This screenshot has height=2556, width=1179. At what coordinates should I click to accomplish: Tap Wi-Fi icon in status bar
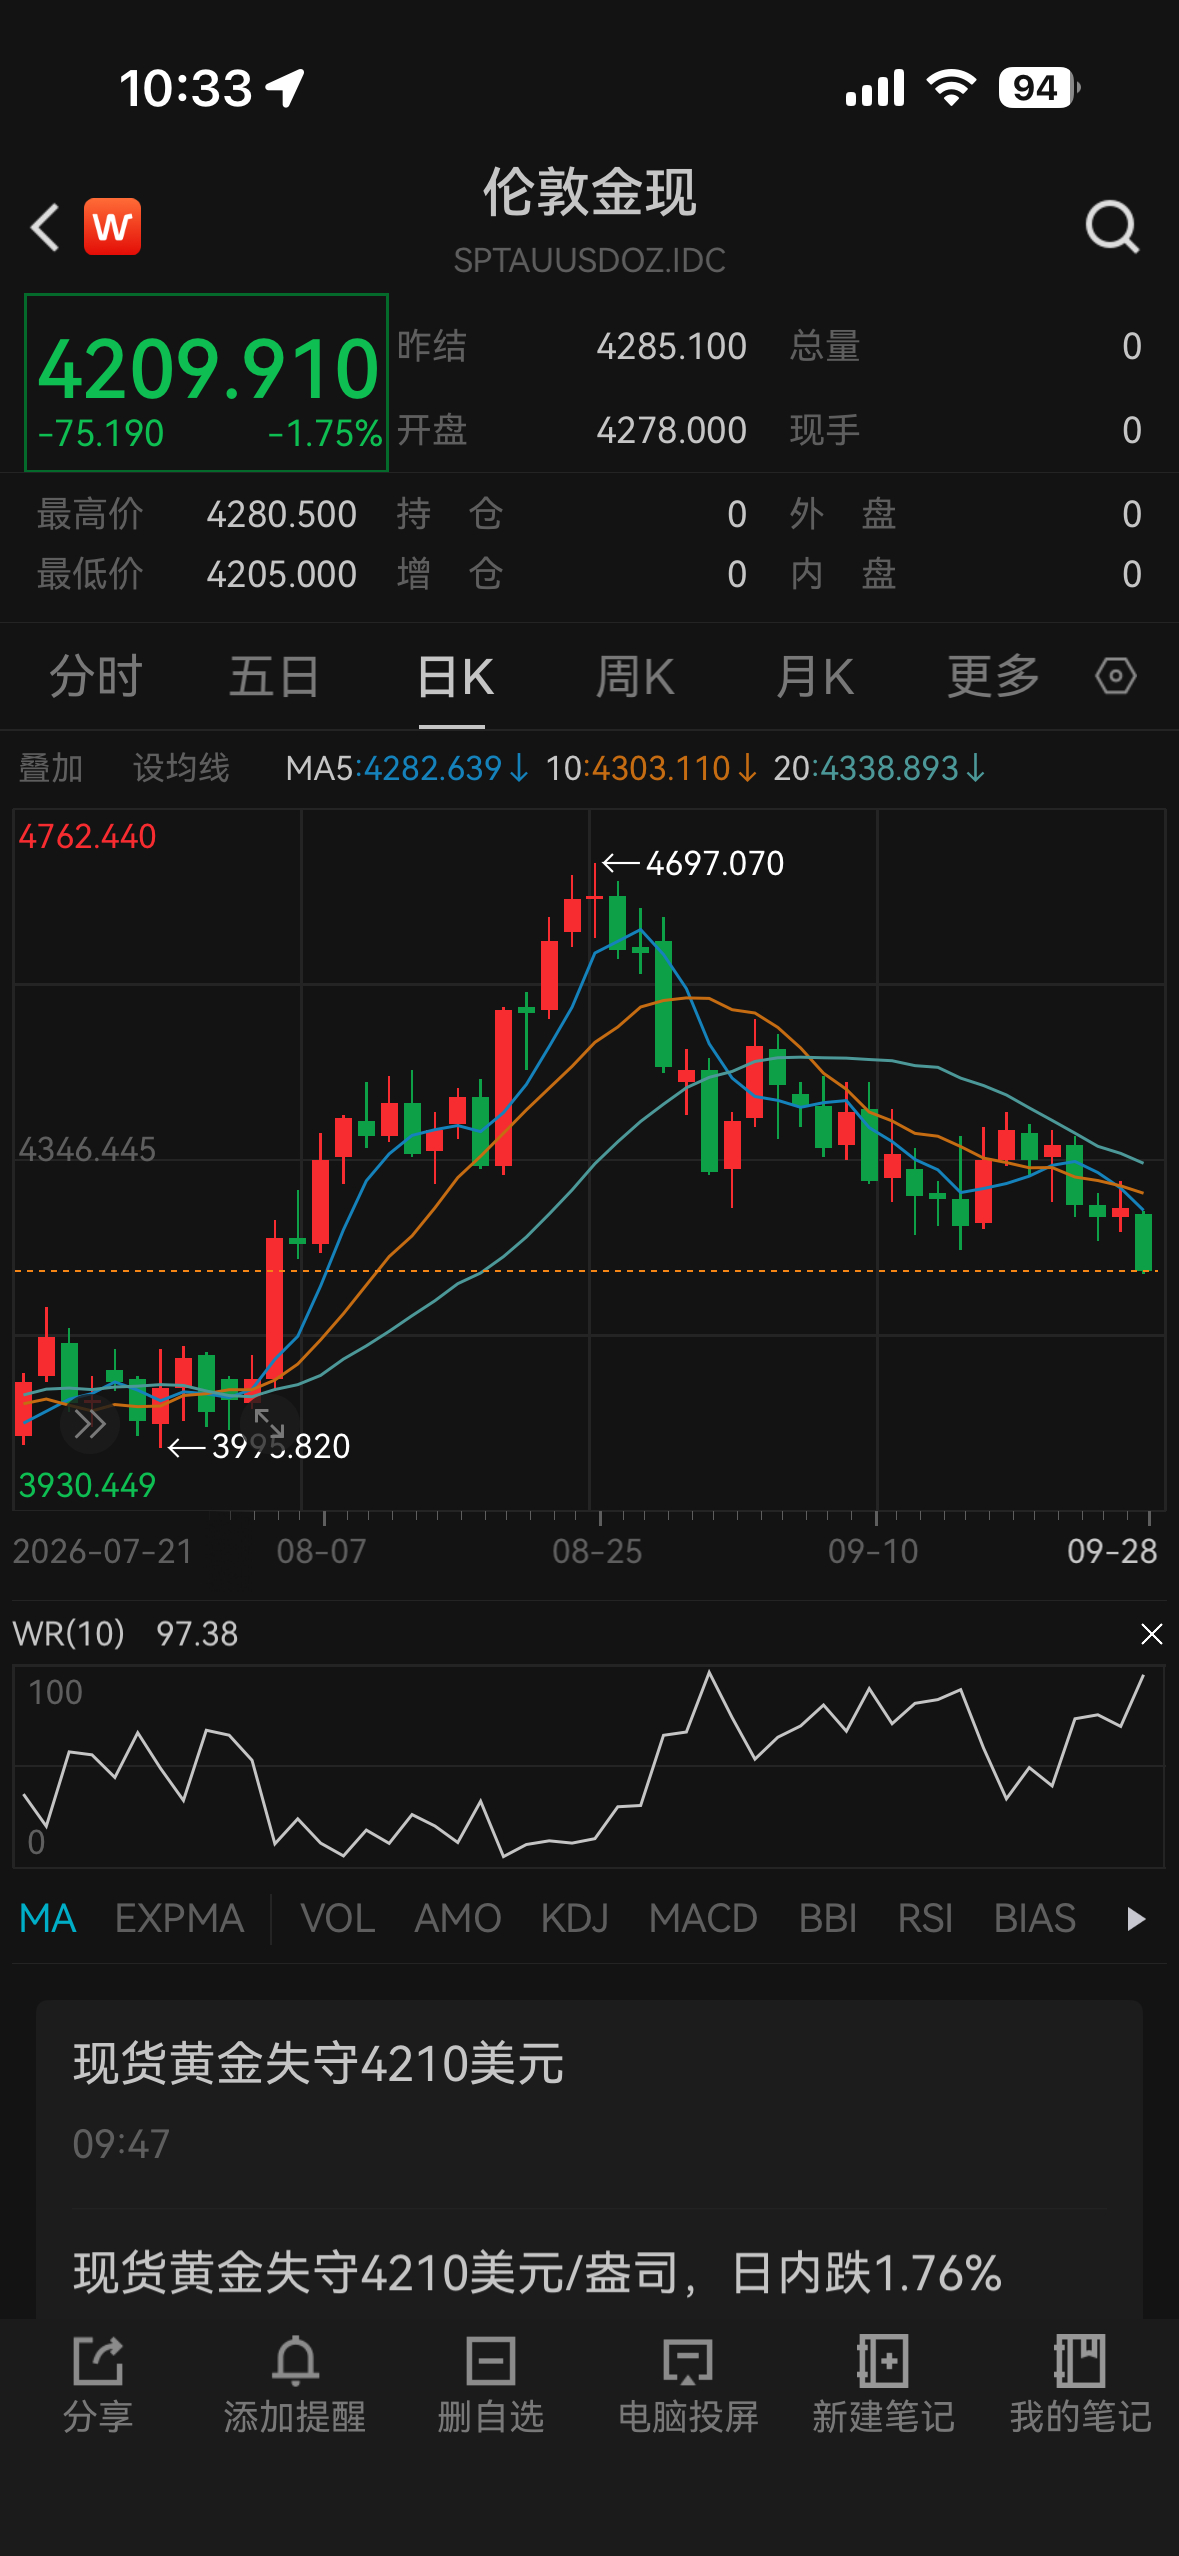[952, 88]
